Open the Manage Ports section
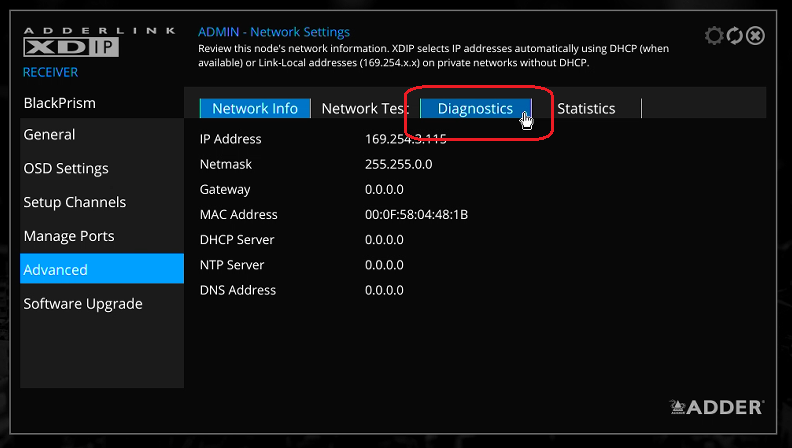792x448 pixels. click(x=69, y=236)
